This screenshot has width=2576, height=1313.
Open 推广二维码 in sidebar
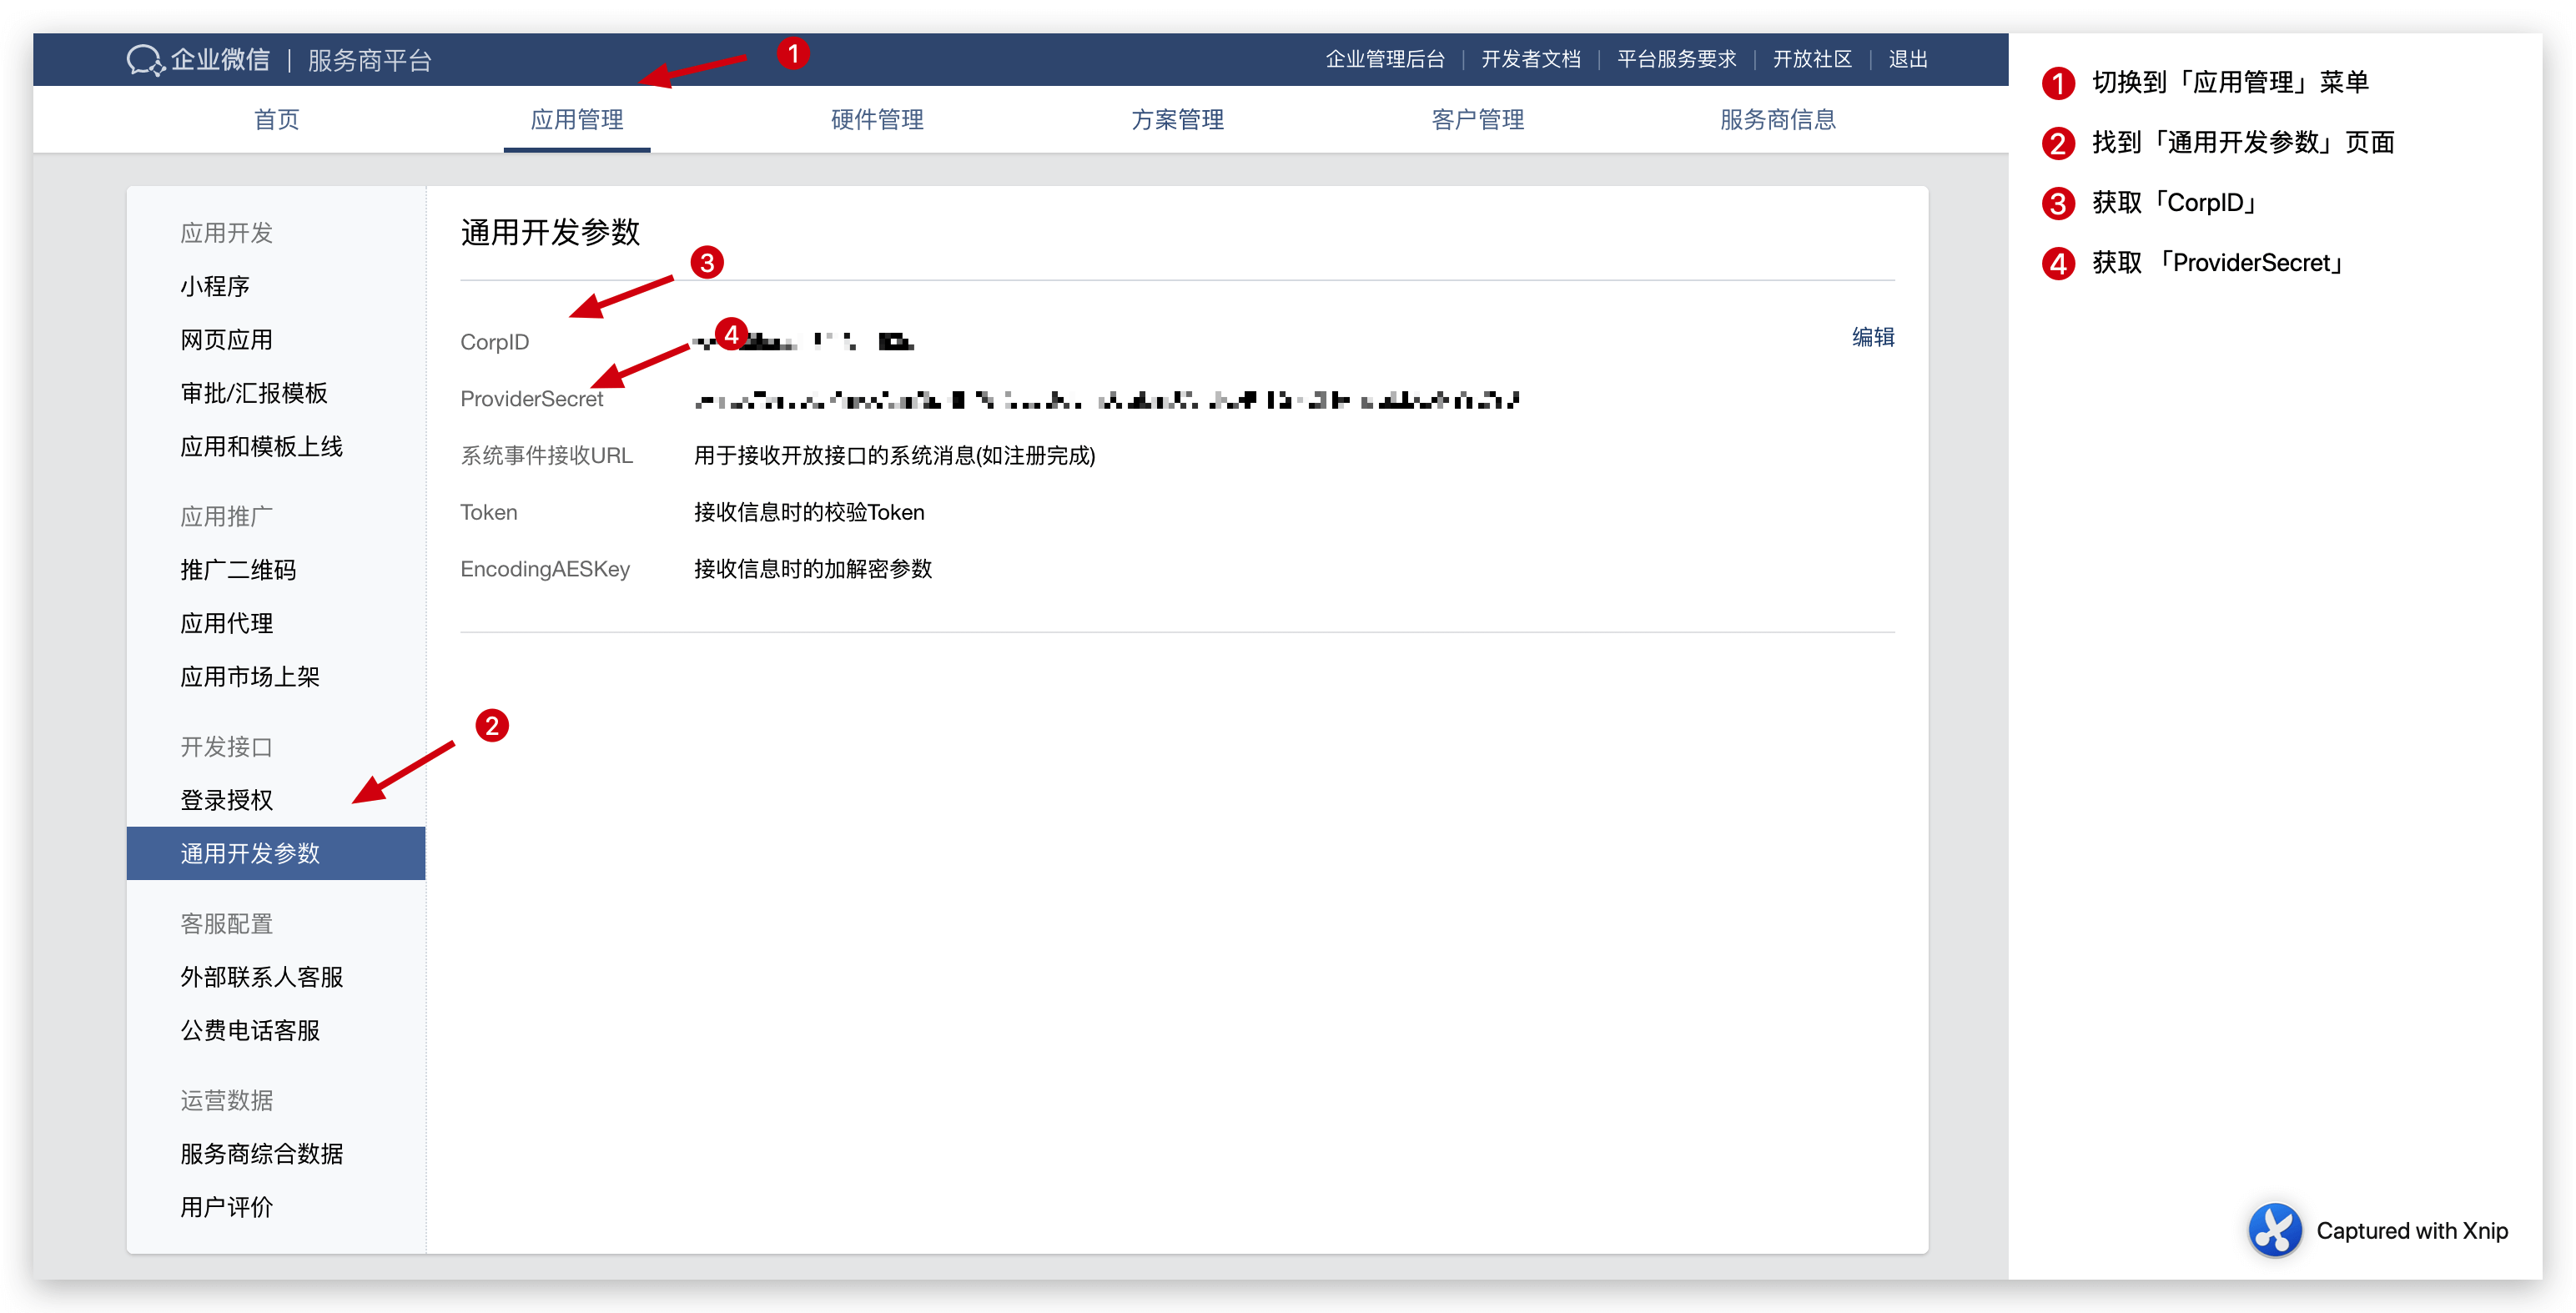pyautogui.click(x=238, y=570)
